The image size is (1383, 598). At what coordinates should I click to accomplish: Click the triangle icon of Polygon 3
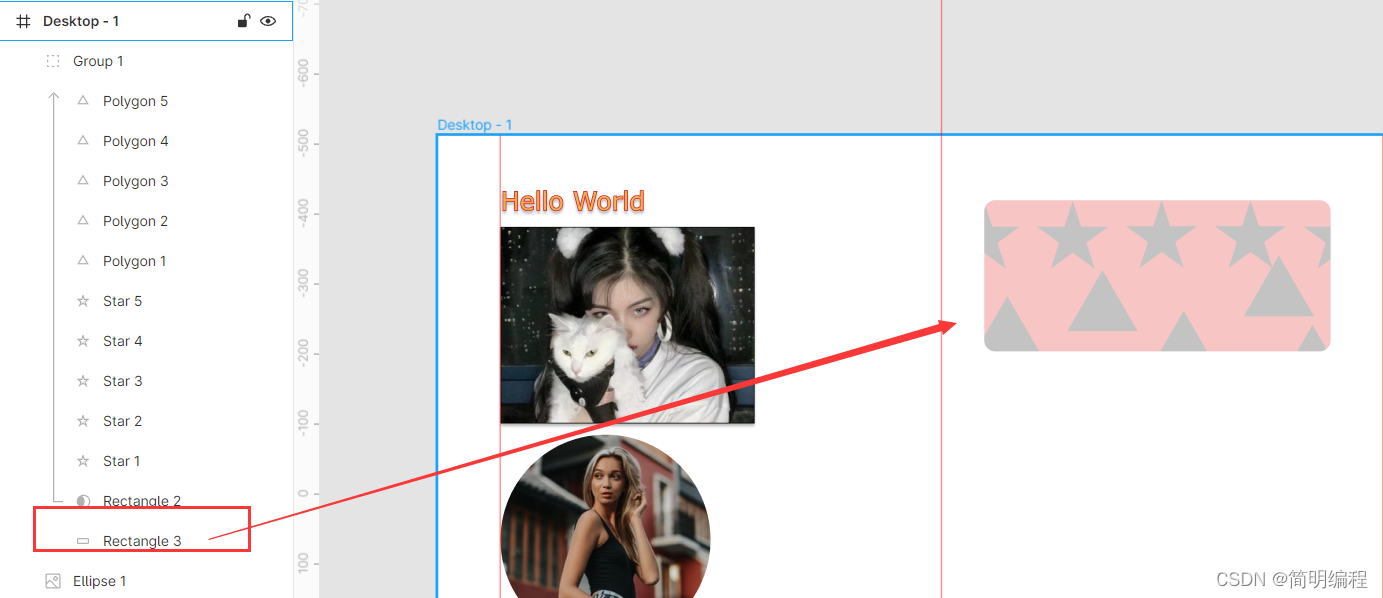coord(83,181)
